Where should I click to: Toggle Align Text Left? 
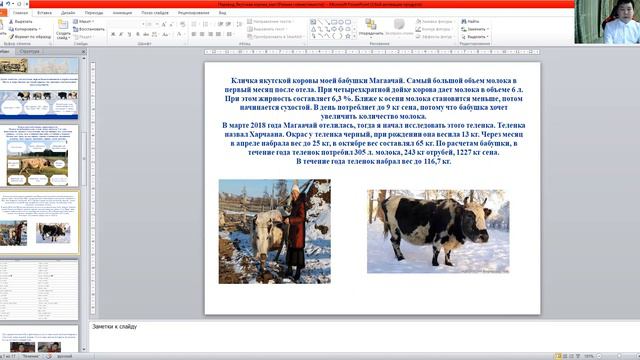(x=193, y=35)
